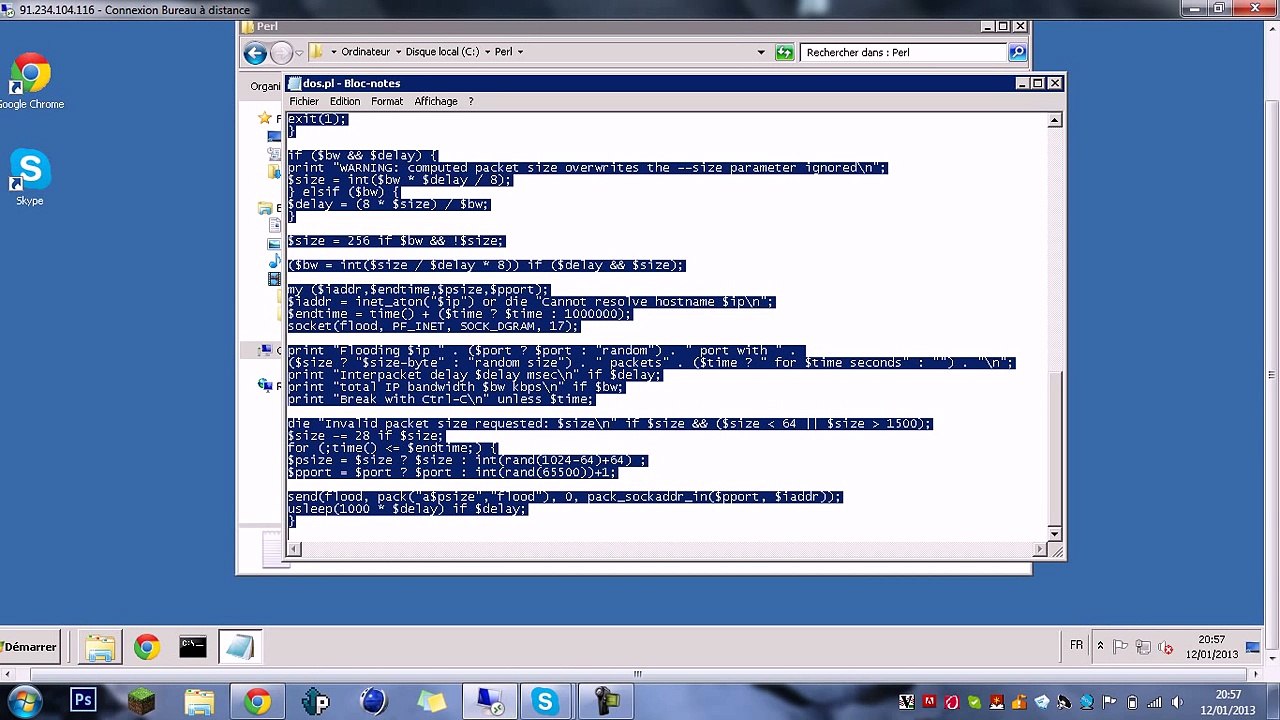Click the local Windows Start orb
This screenshot has height=720, width=1280.
click(x=24, y=701)
